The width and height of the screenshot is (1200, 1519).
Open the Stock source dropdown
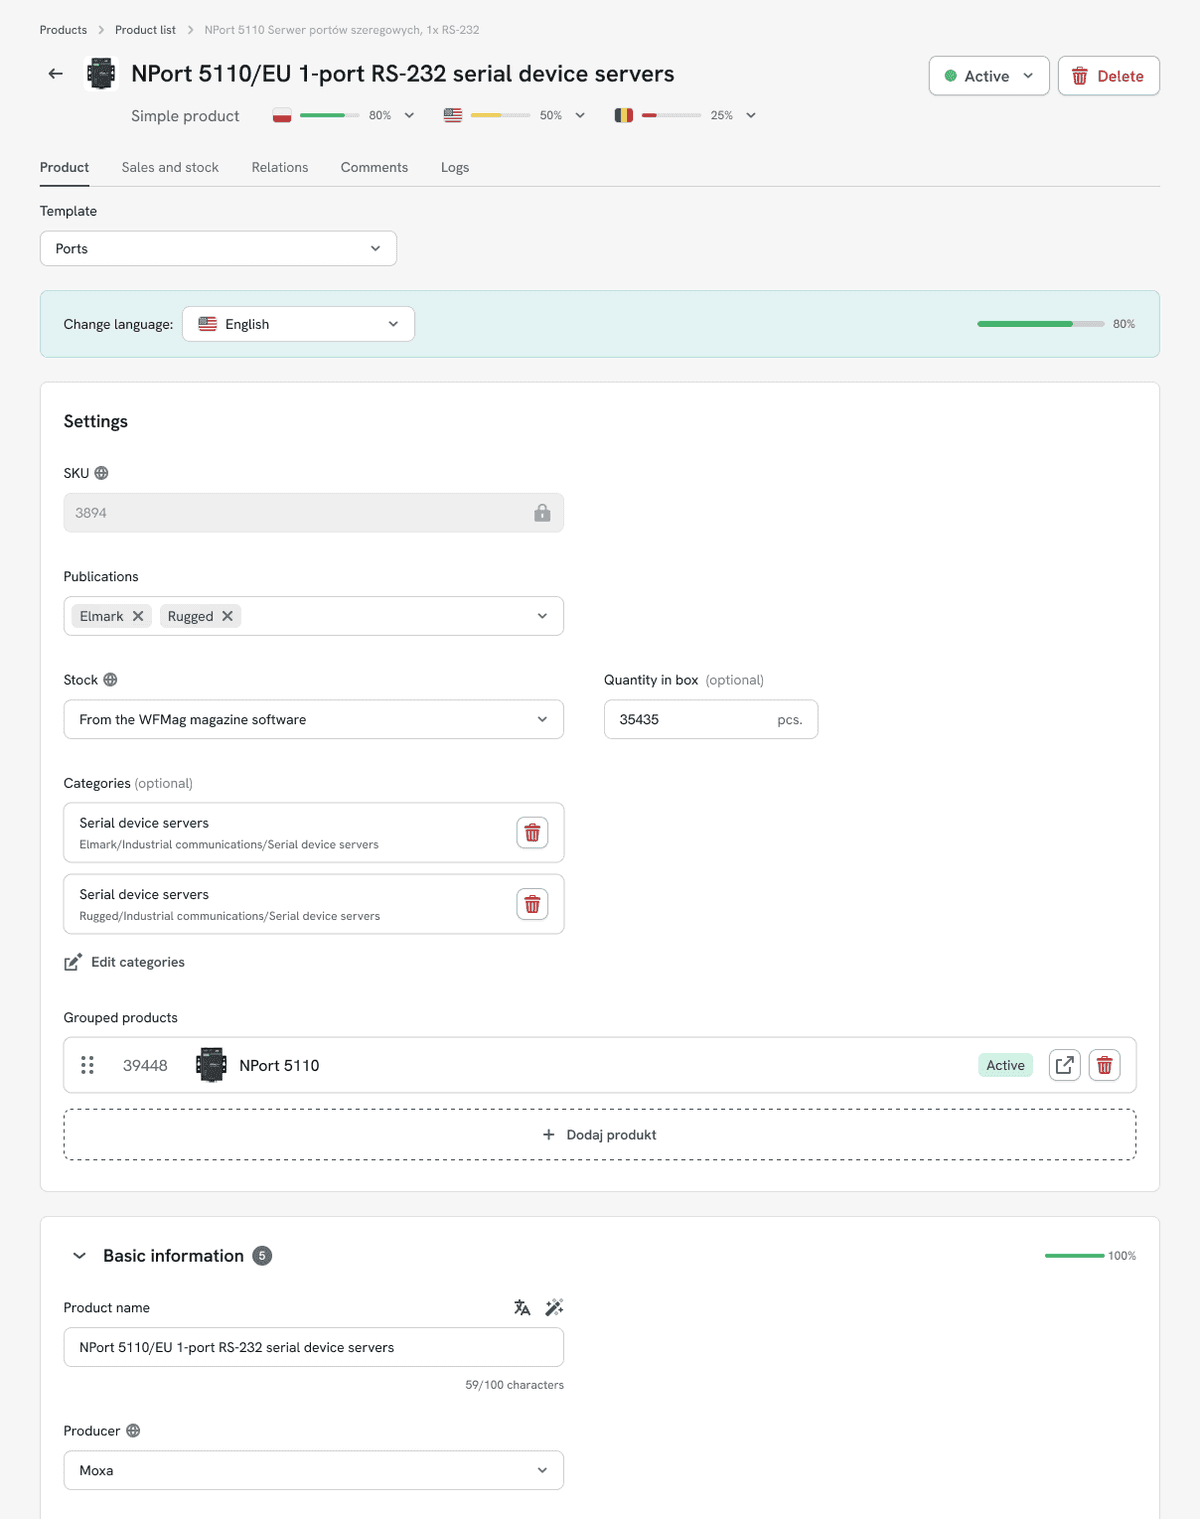point(313,719)
